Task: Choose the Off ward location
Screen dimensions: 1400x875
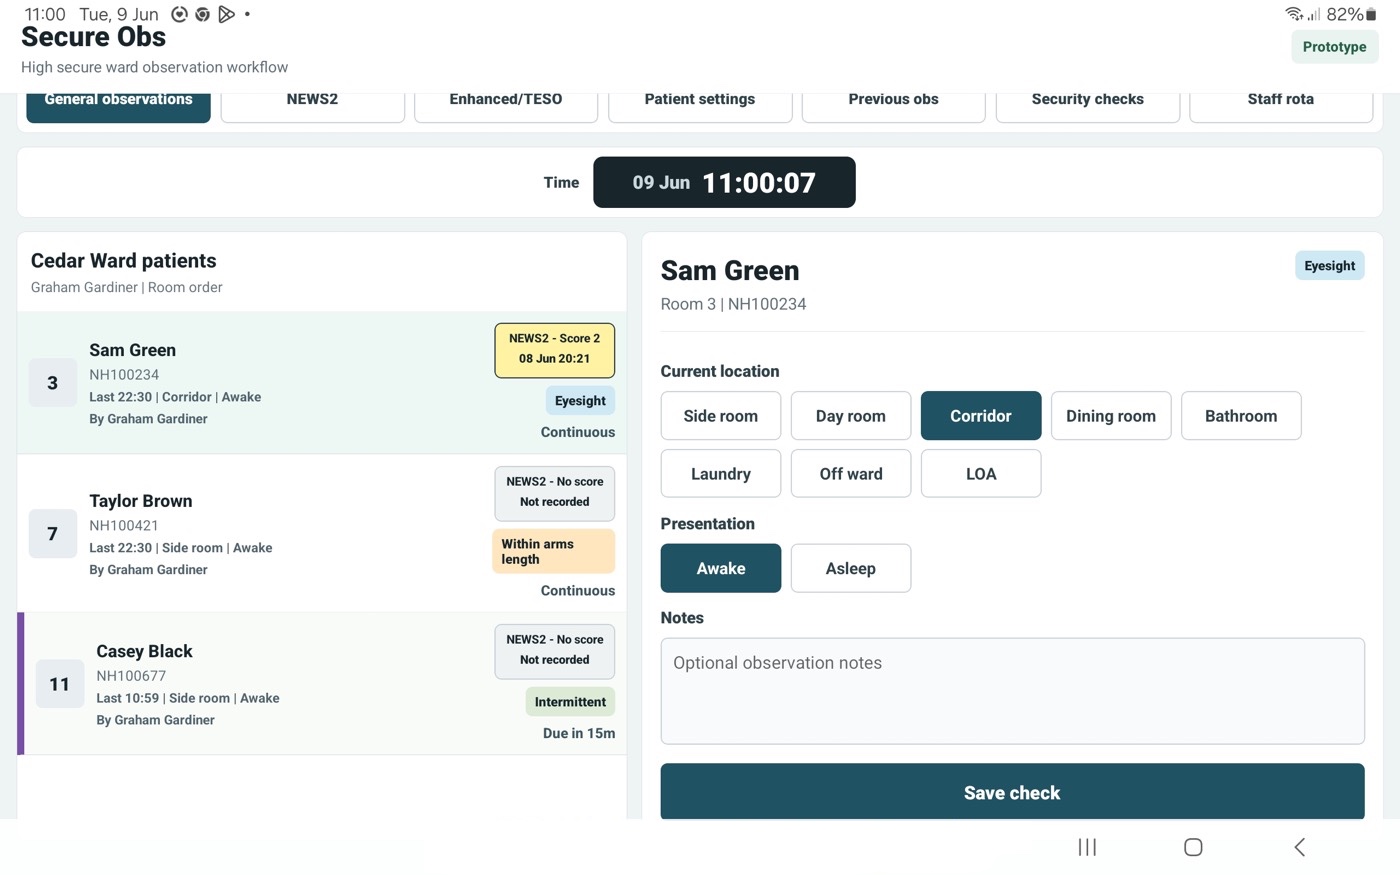Action: point(851,474)
